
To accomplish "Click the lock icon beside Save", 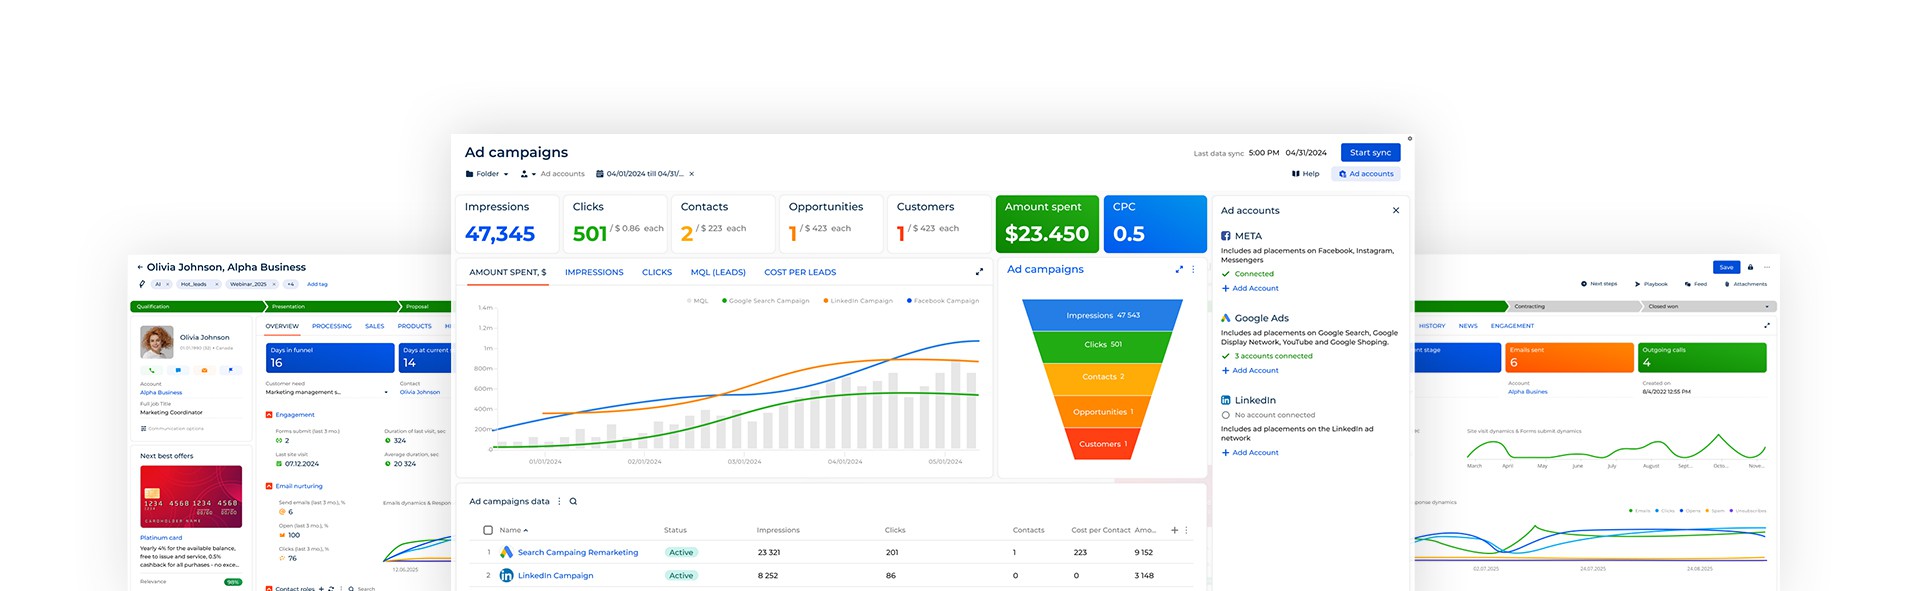I will click(x=1750, y=267).
